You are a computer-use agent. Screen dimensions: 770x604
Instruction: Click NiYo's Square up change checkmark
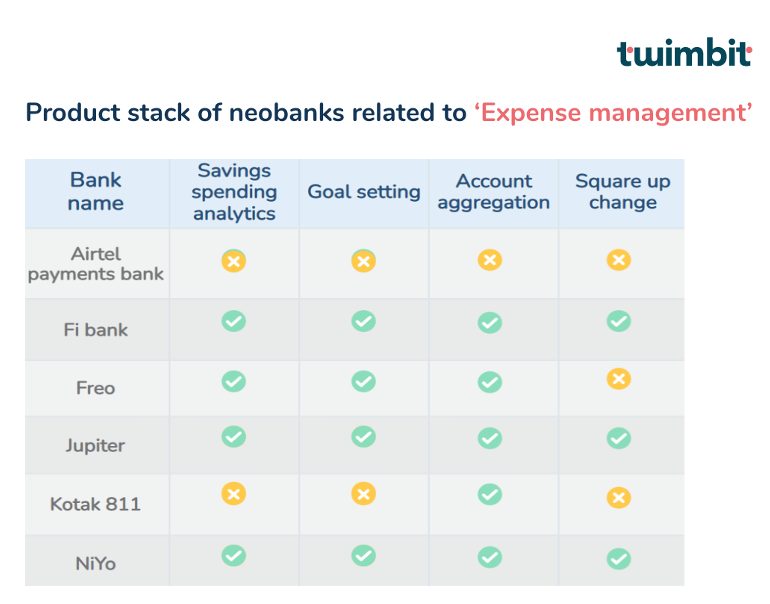coord(619,558)
